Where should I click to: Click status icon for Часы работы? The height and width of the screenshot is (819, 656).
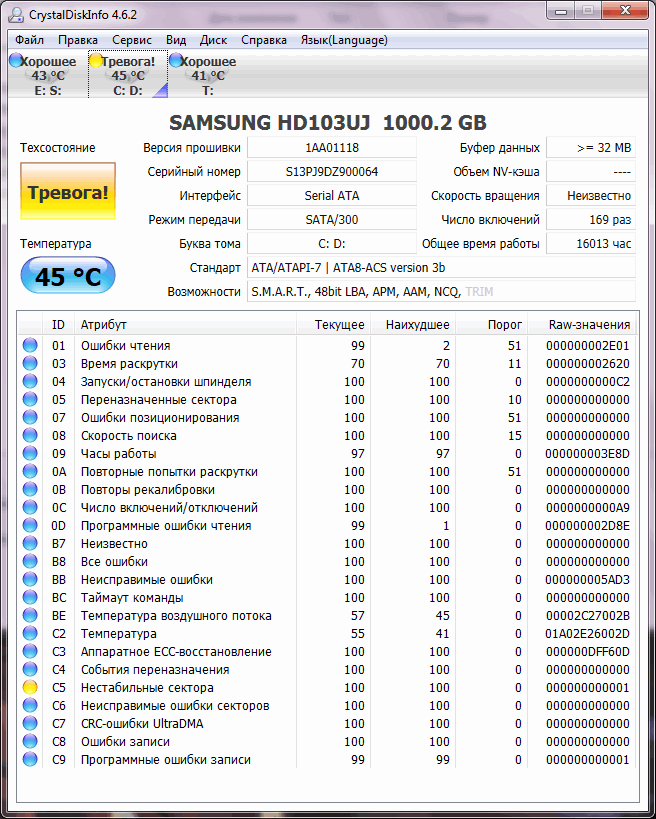point(30,453)
